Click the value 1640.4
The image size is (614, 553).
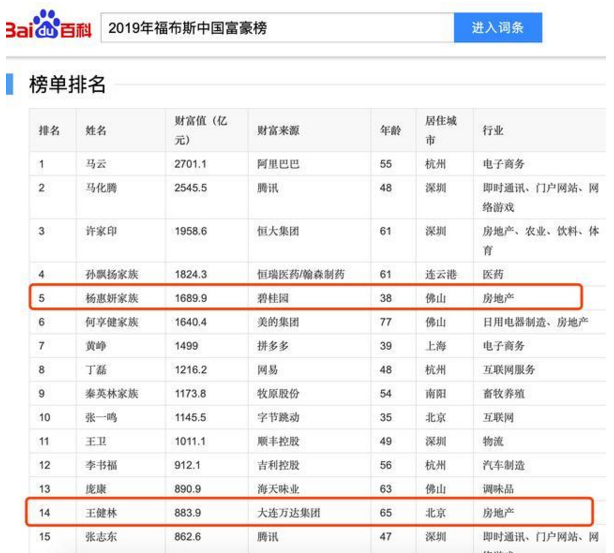[x=191, y=322]
